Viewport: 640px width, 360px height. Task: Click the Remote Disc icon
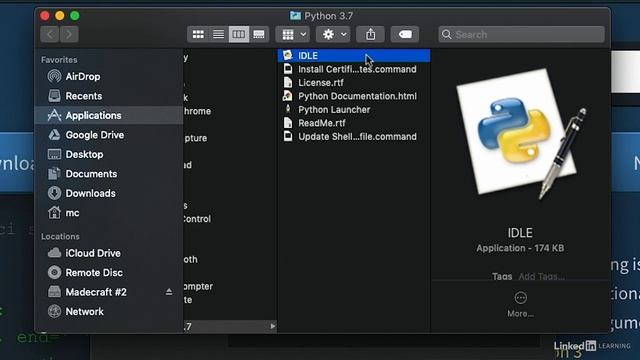coord(54,272)
